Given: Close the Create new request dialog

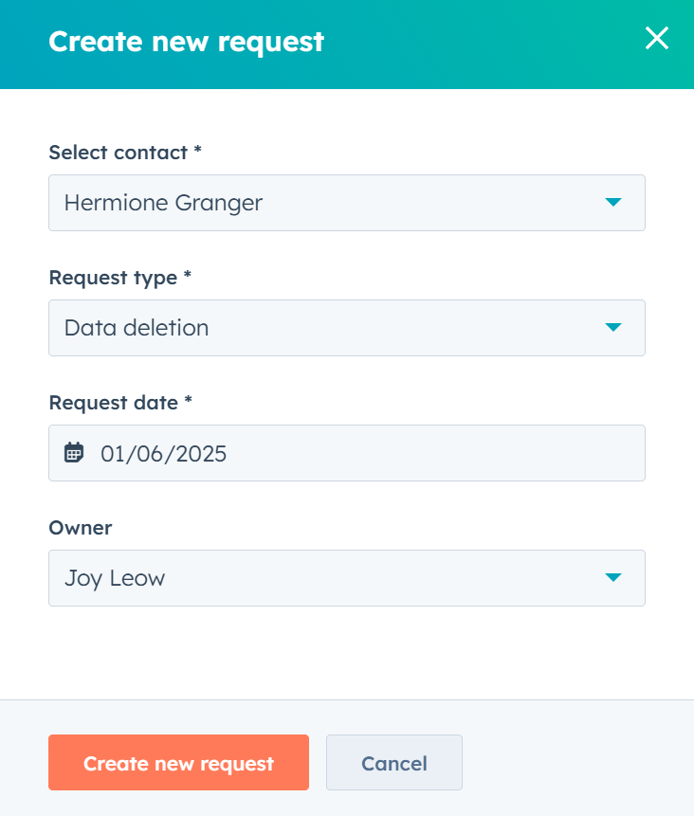Looking at the screenshot, I should click(x=657, y=39).
